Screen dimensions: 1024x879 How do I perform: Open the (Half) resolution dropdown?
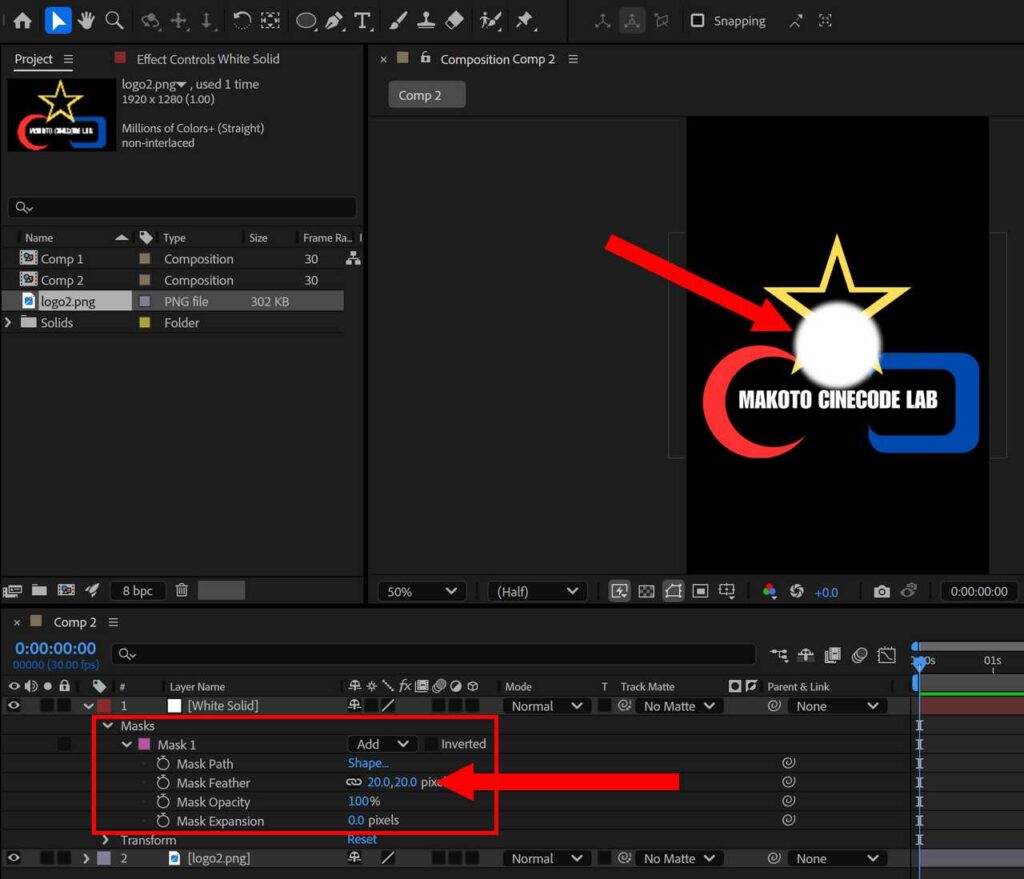(x=537, y=592)
